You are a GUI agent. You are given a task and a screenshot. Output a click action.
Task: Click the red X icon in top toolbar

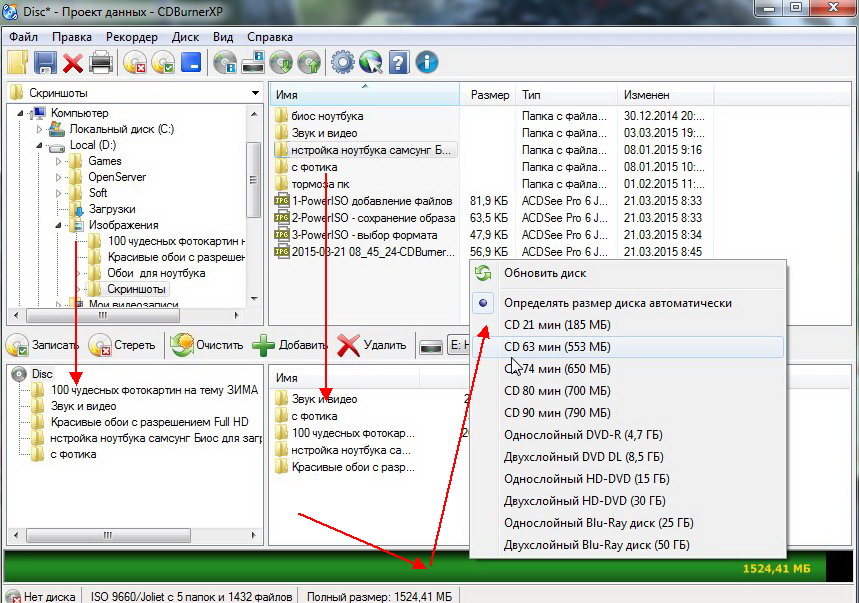tap(73, 63)
